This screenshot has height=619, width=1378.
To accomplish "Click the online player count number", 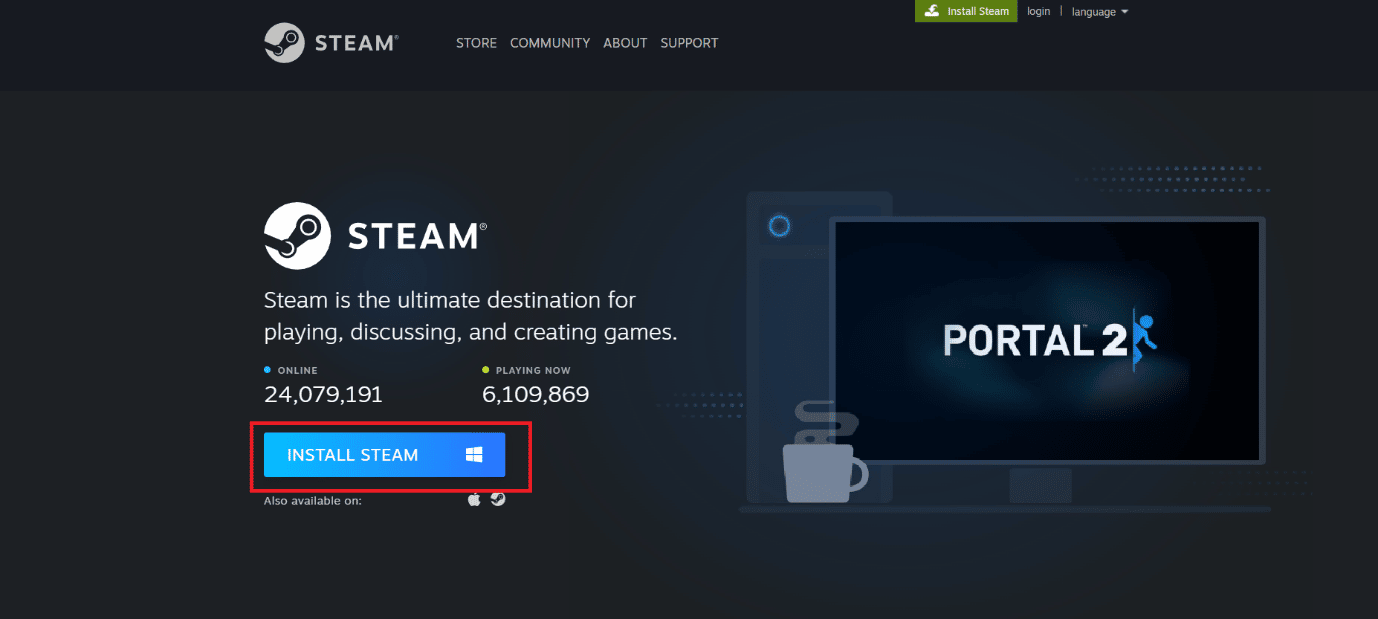I will (x=322, y=394).
